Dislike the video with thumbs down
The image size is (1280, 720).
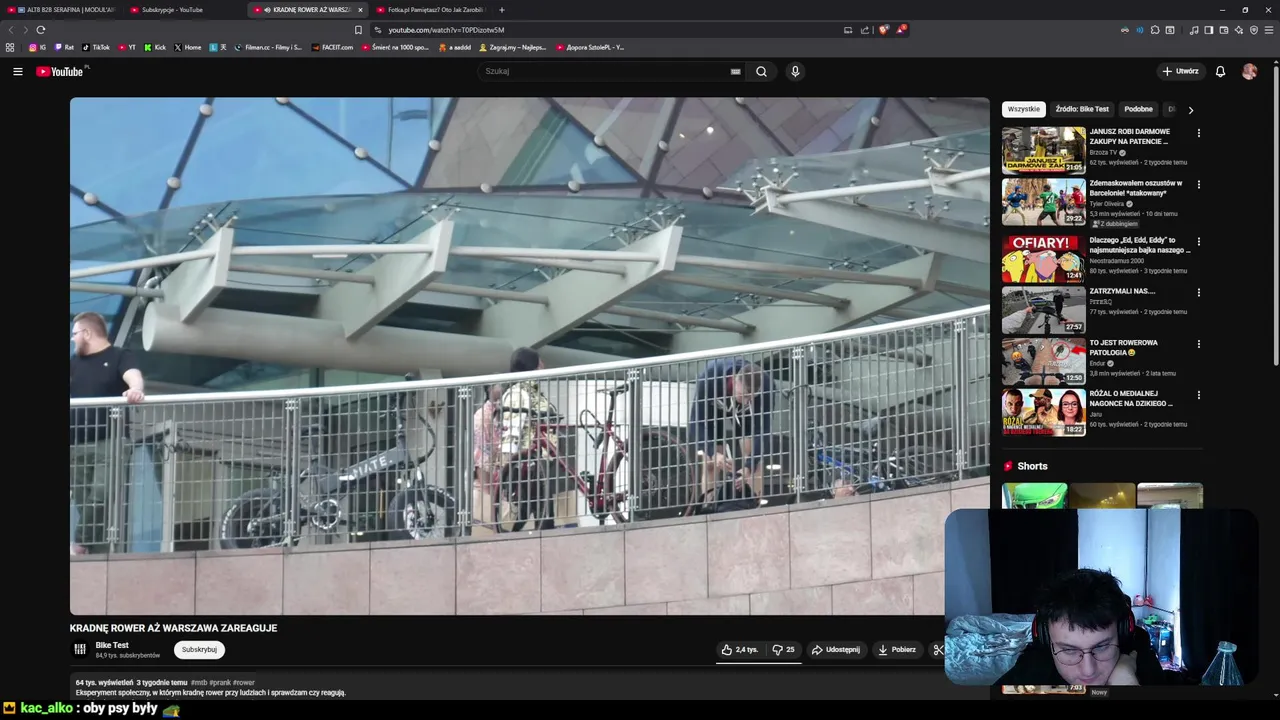pyautogui.click(x=783, y=650)
